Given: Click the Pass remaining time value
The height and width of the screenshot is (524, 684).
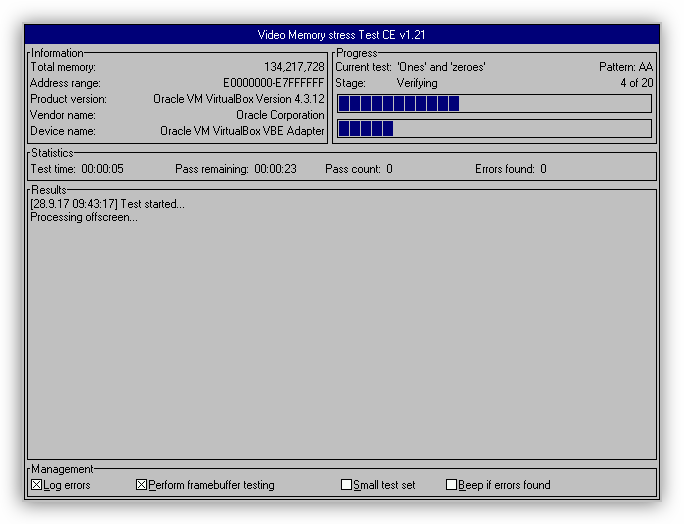Looking at the screenshot, I should click(x=275, y=169).
